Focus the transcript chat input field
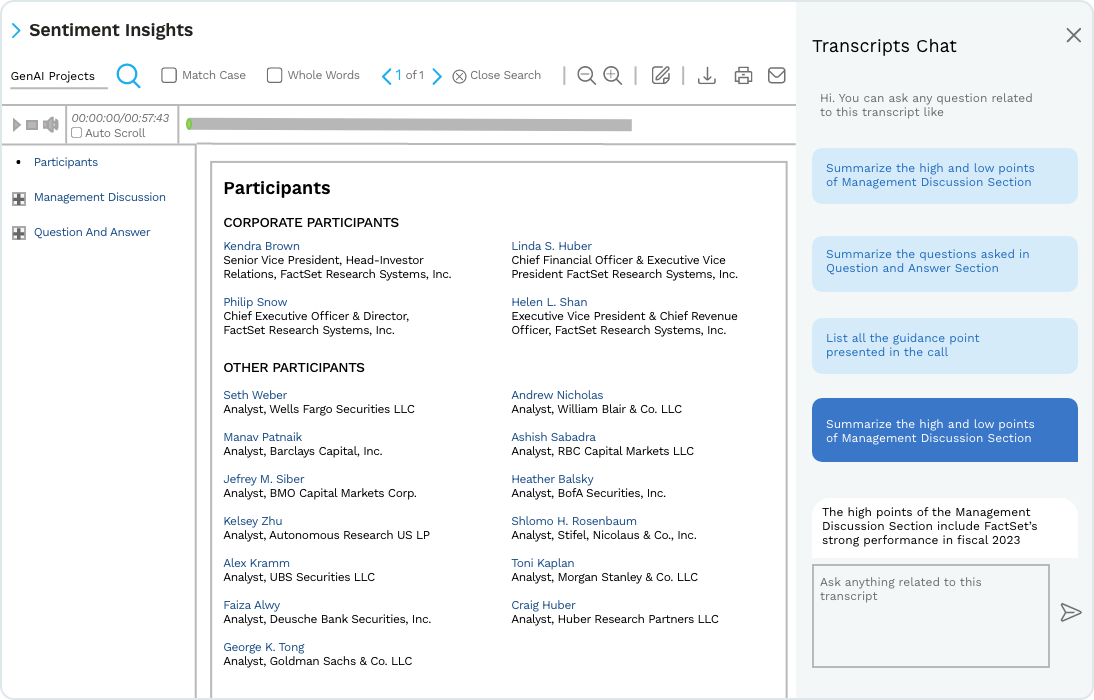The image size is (1094, 700). coord(930,615)
